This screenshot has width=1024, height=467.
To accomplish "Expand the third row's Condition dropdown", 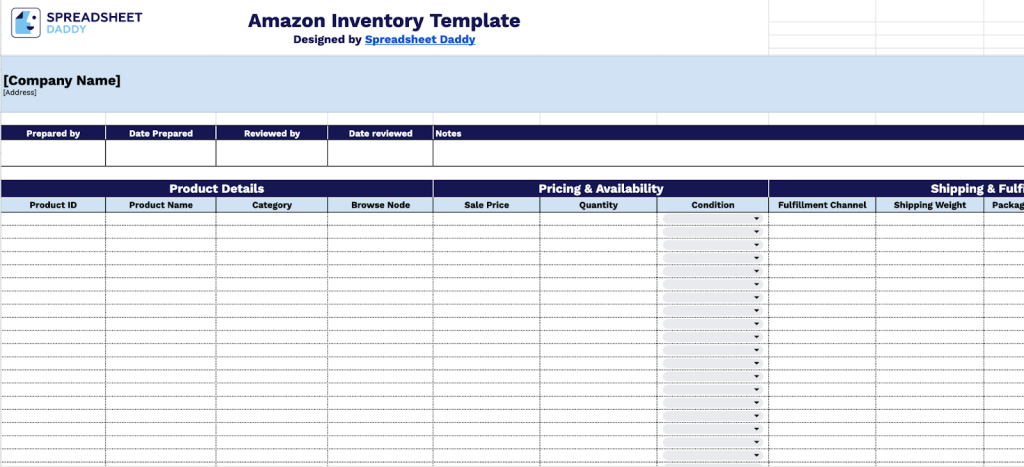I will pos(756,245).
